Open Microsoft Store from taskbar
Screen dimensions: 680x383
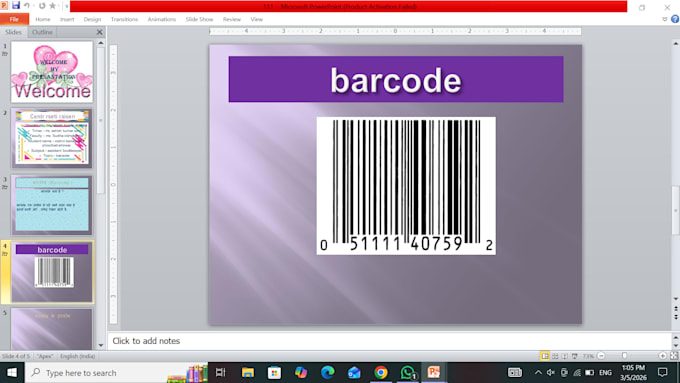274,373
